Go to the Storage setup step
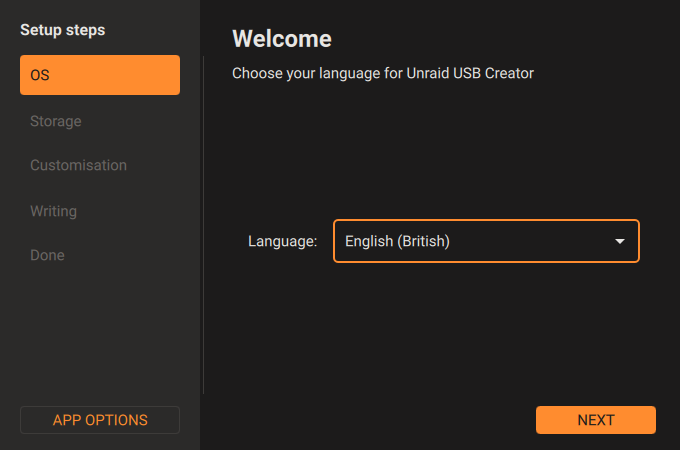 tap(56, 121)
